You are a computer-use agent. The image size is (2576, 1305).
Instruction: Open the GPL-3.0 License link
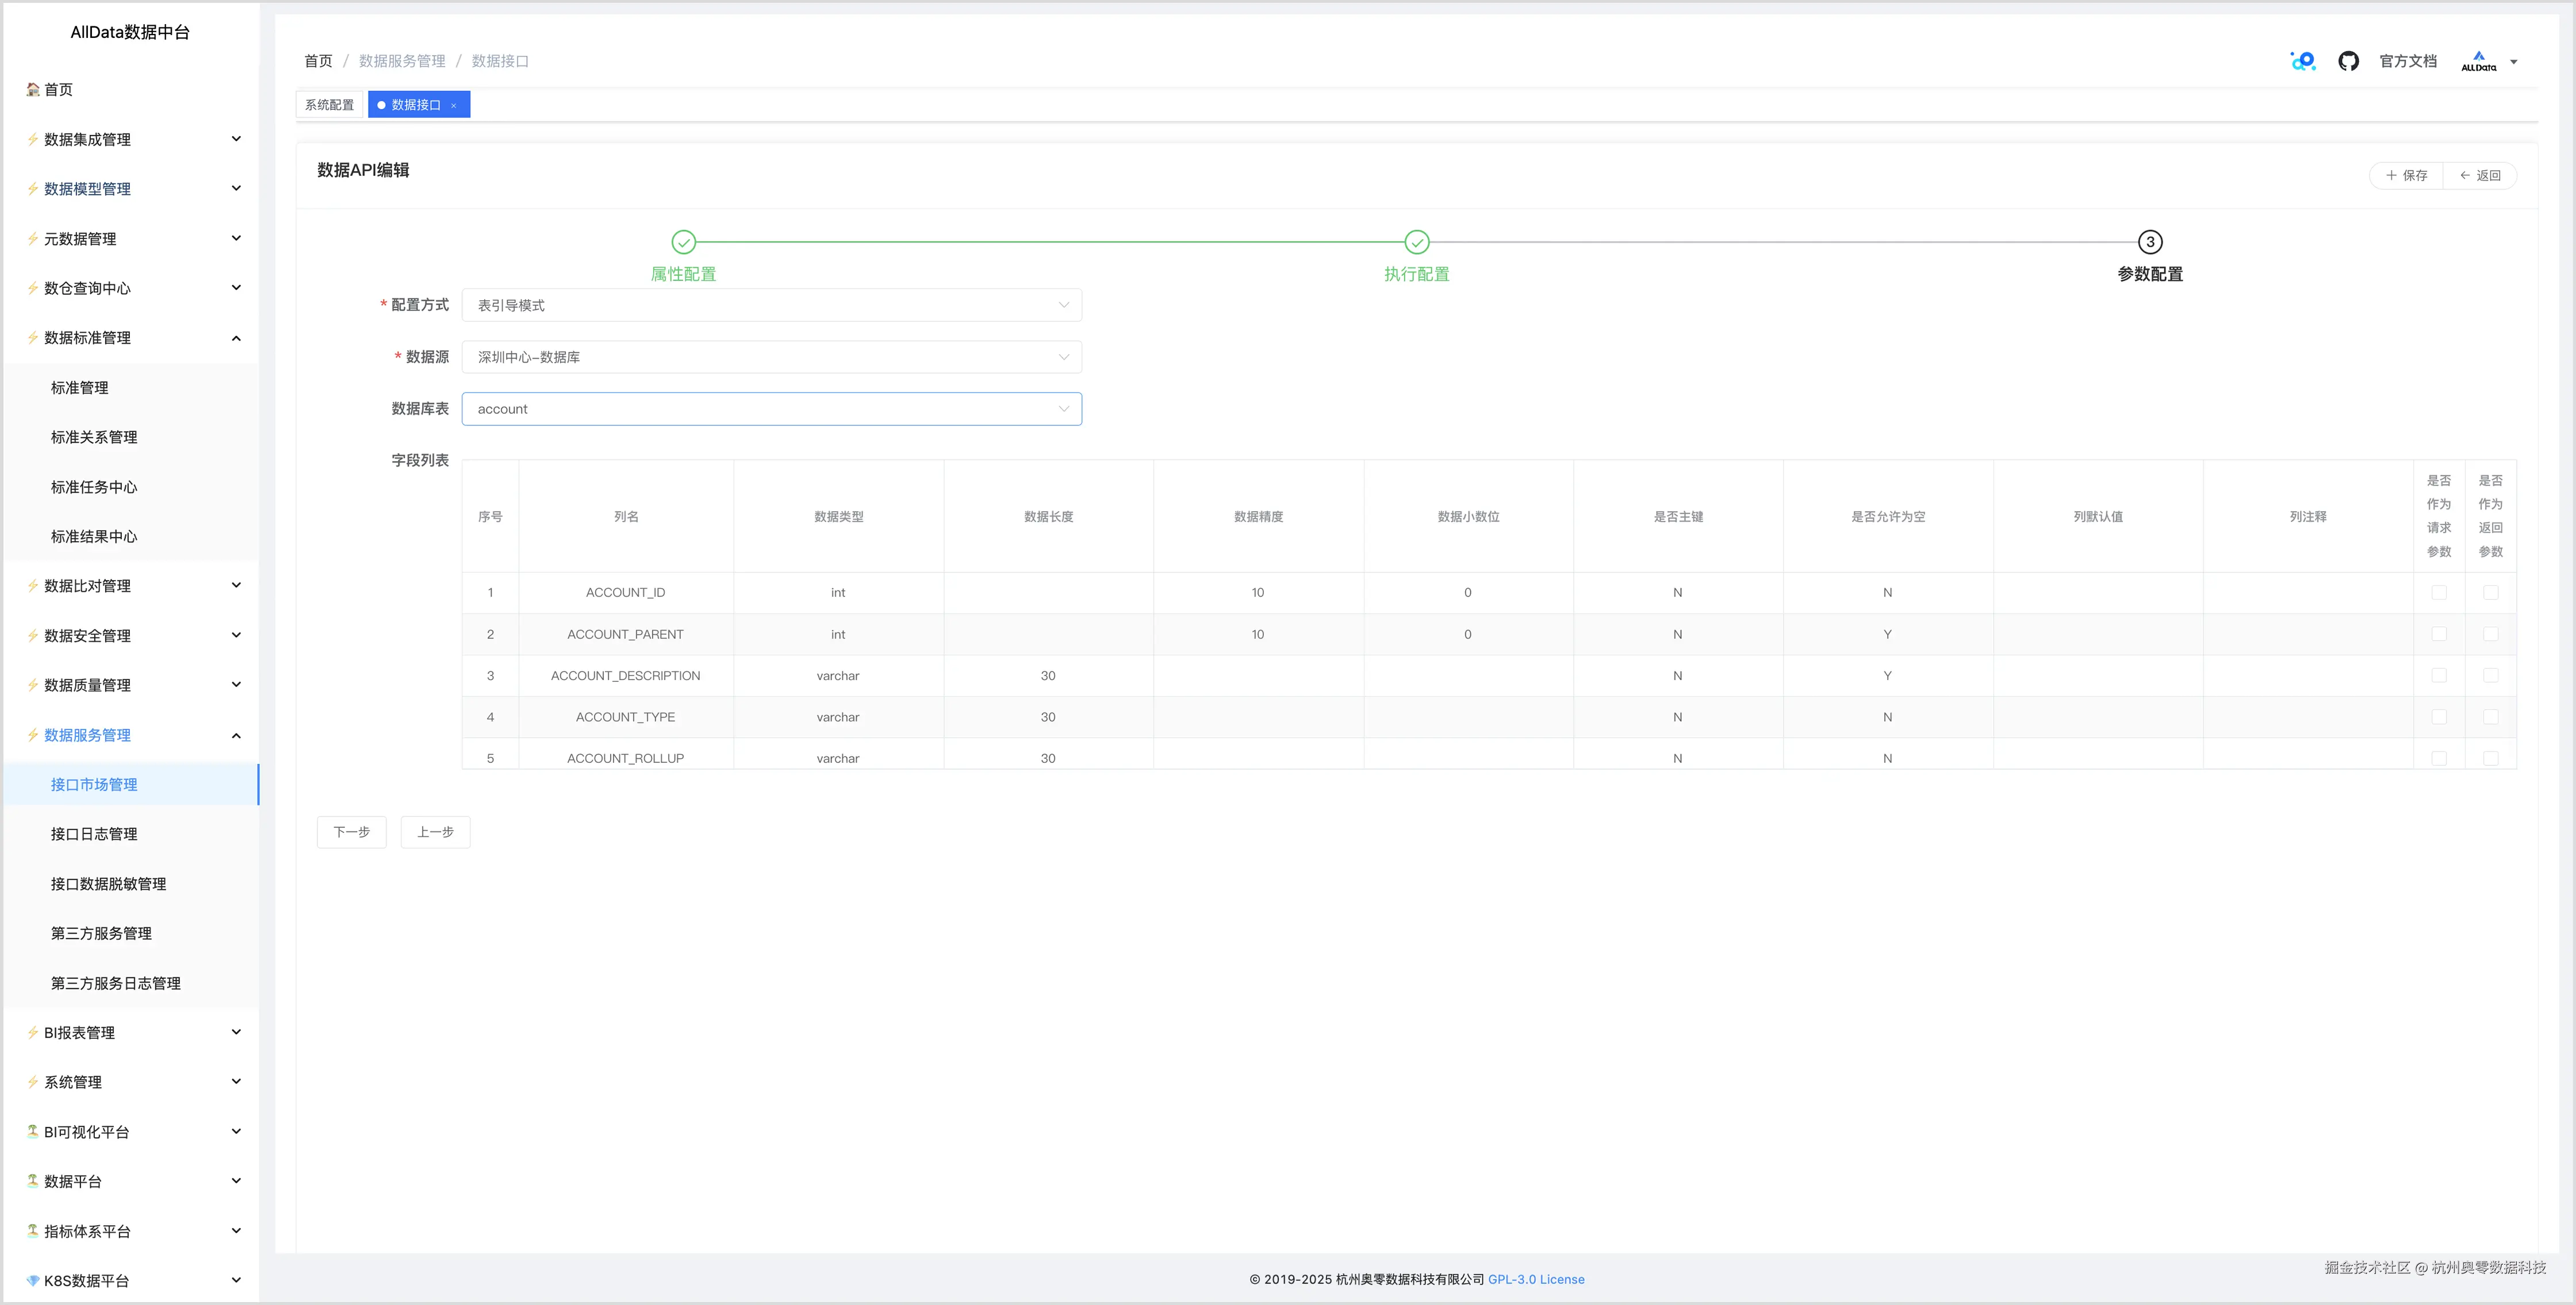[1536, 1279]
